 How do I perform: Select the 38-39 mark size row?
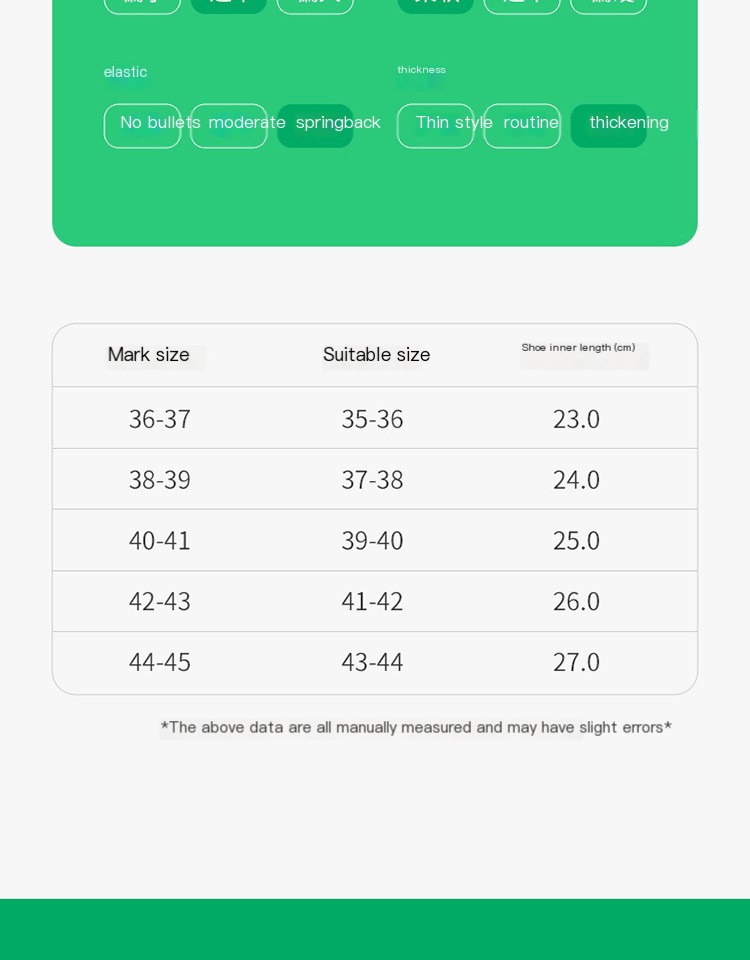point(160,480)
